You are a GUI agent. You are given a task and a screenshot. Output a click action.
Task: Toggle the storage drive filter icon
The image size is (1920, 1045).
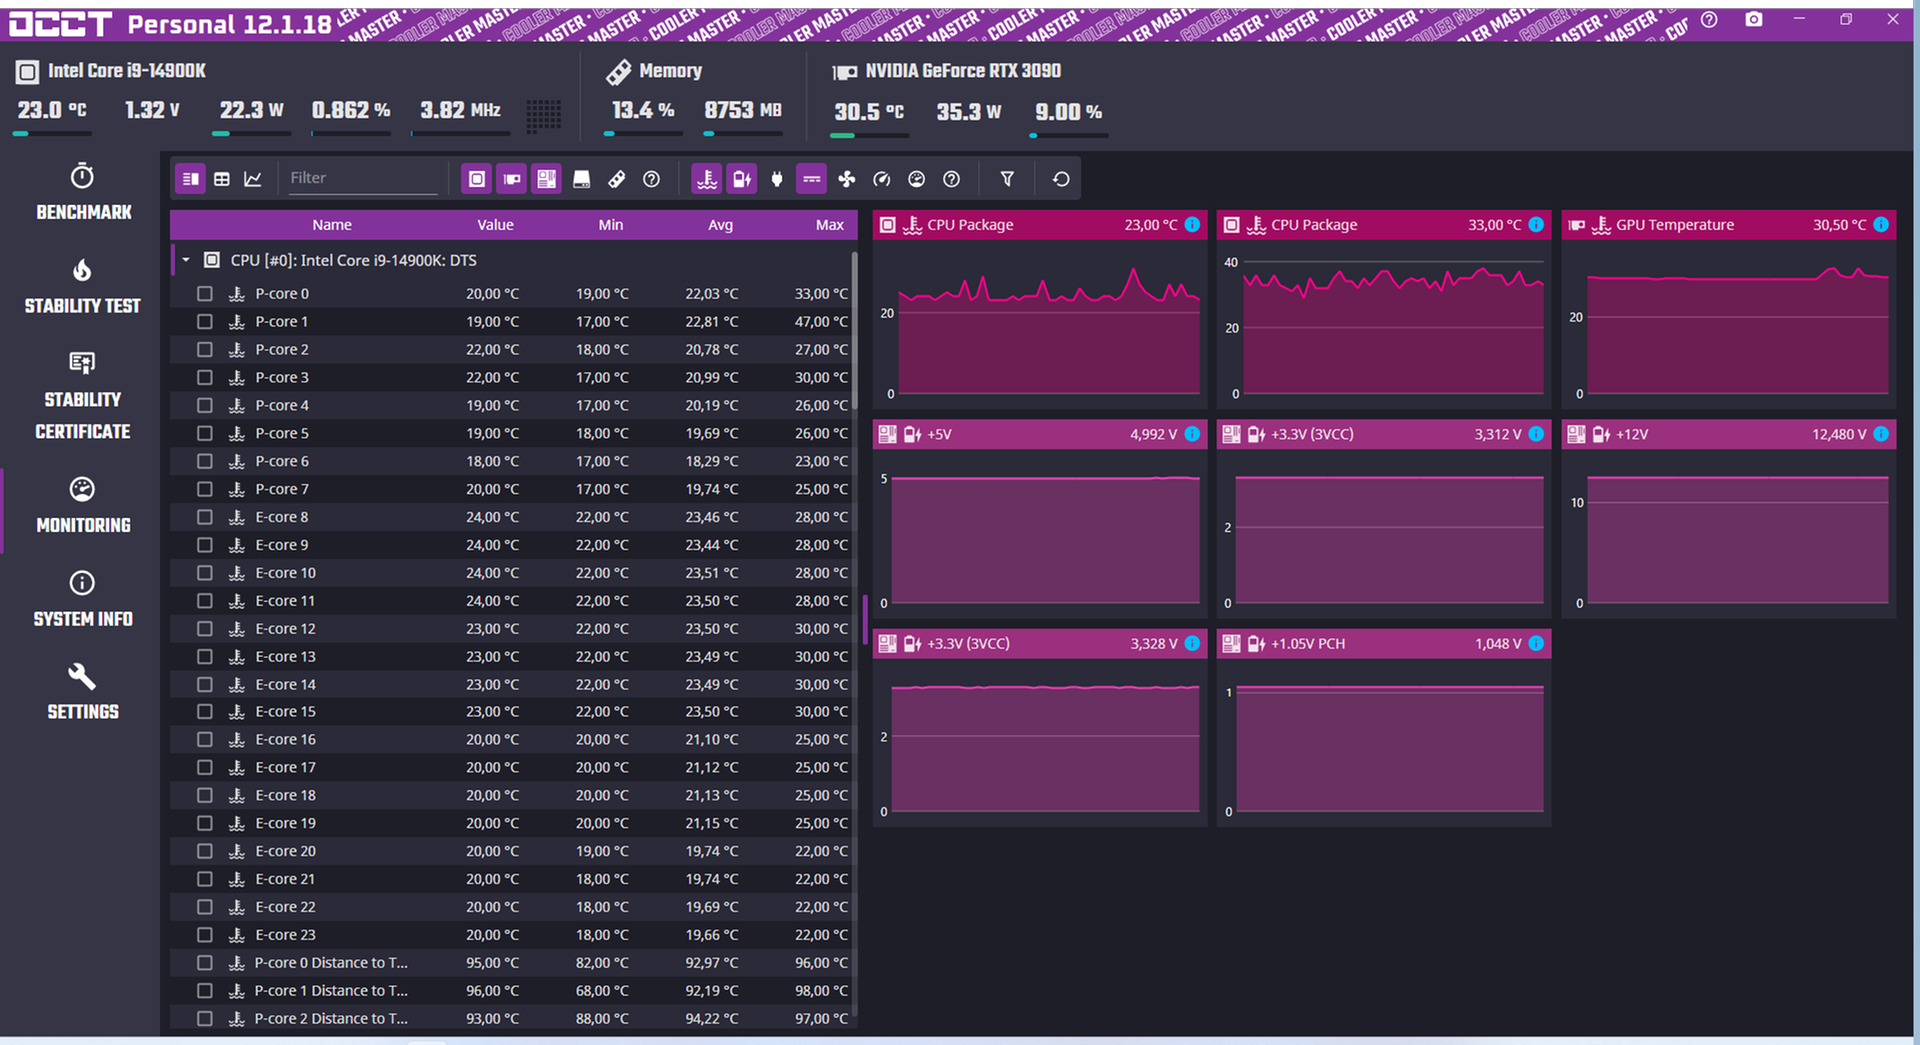coord(581,179)
